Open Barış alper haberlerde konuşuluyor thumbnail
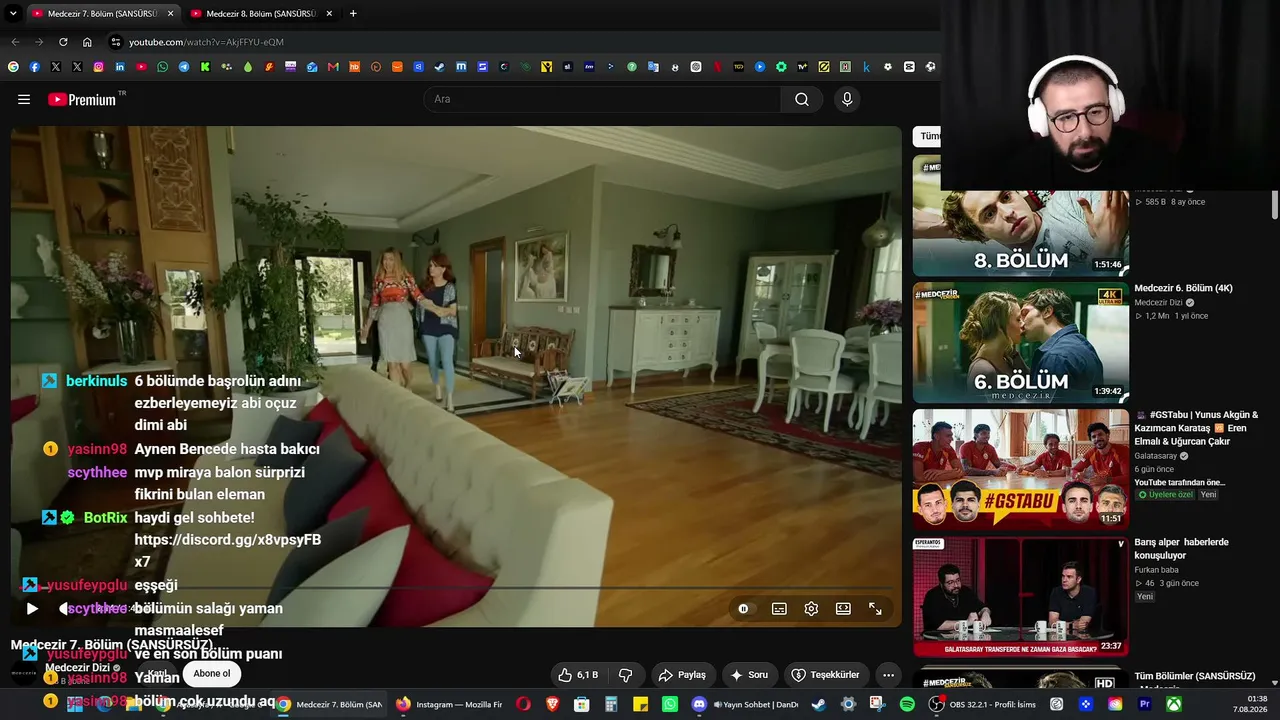 tap(1020, 597)
